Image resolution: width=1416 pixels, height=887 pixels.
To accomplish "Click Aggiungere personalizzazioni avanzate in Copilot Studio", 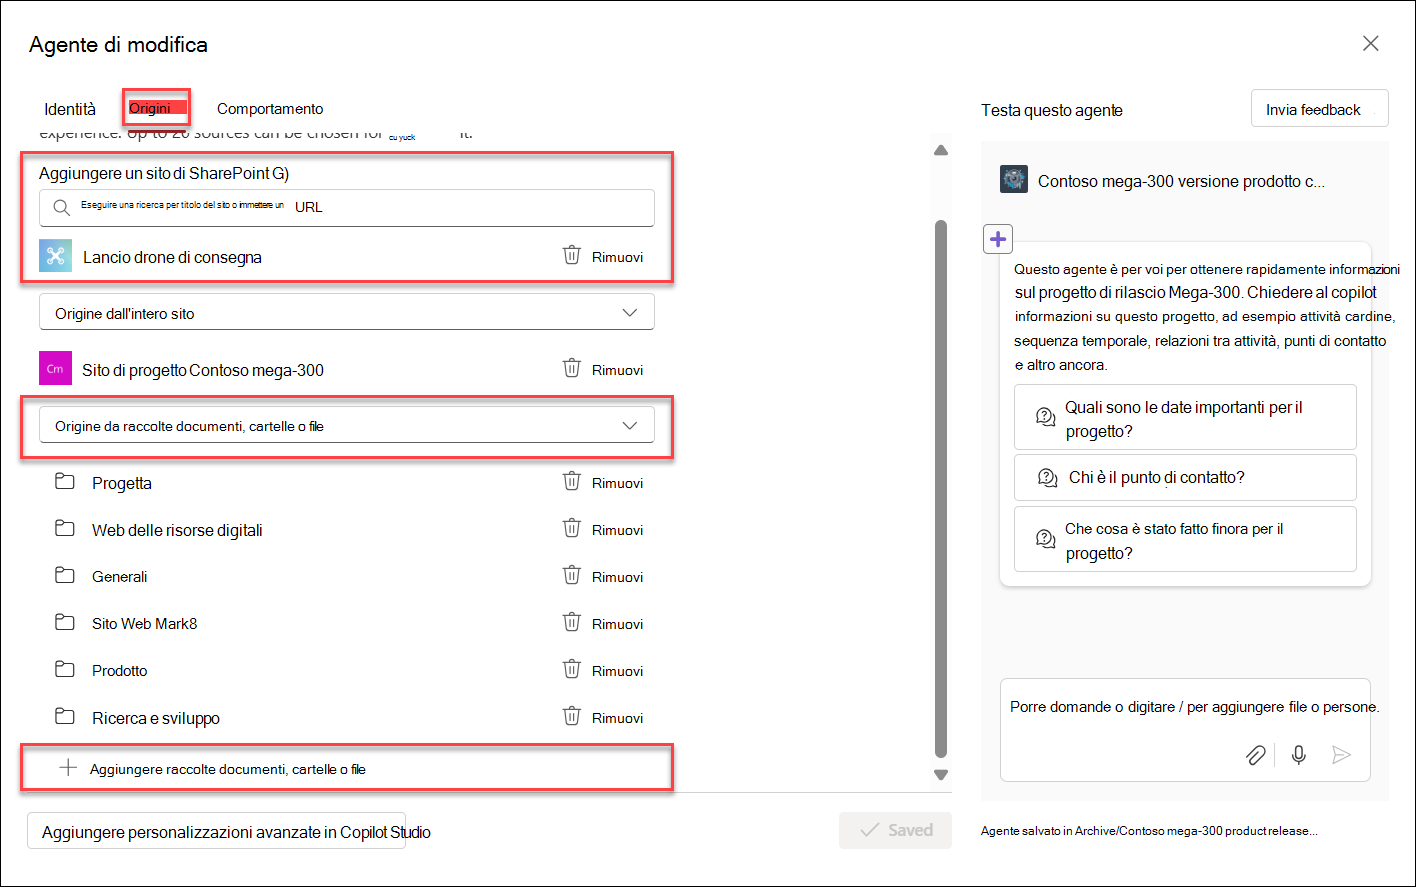I will tap(216, 831).
